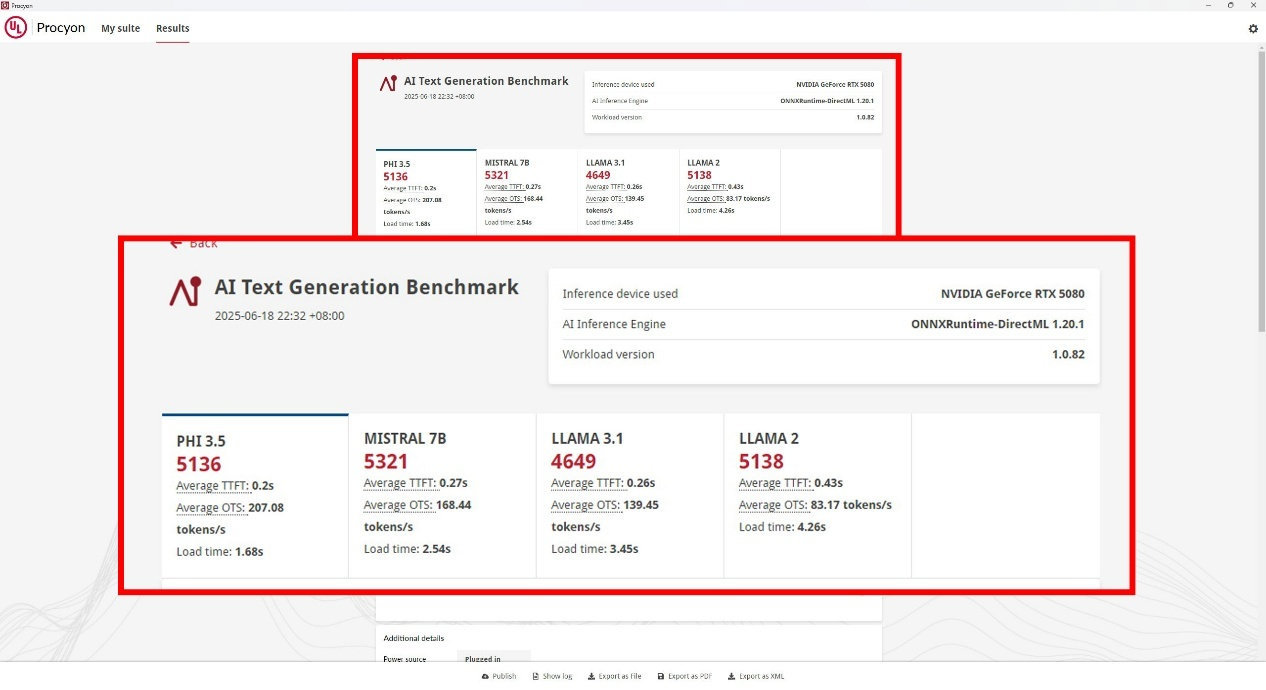This screenshot has height=690, width=1266.
Task: Show log for this benchmark run
Action: pos(552,676)
